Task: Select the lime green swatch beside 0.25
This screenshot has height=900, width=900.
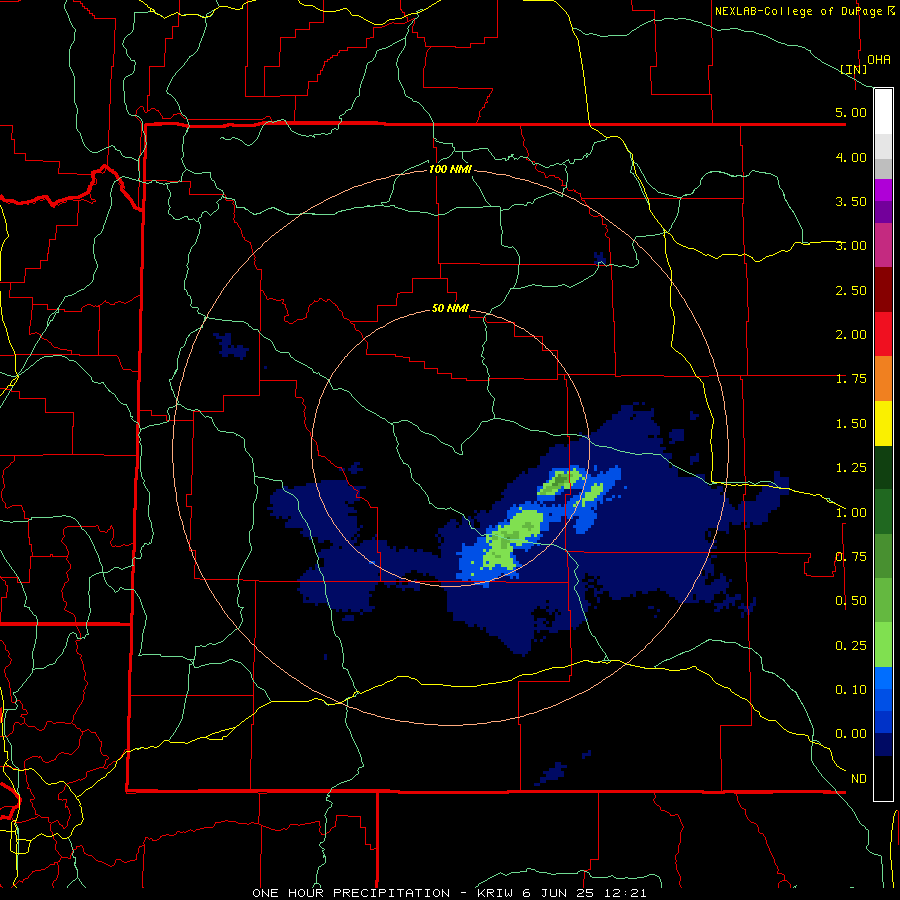Action: click(883, 645)
